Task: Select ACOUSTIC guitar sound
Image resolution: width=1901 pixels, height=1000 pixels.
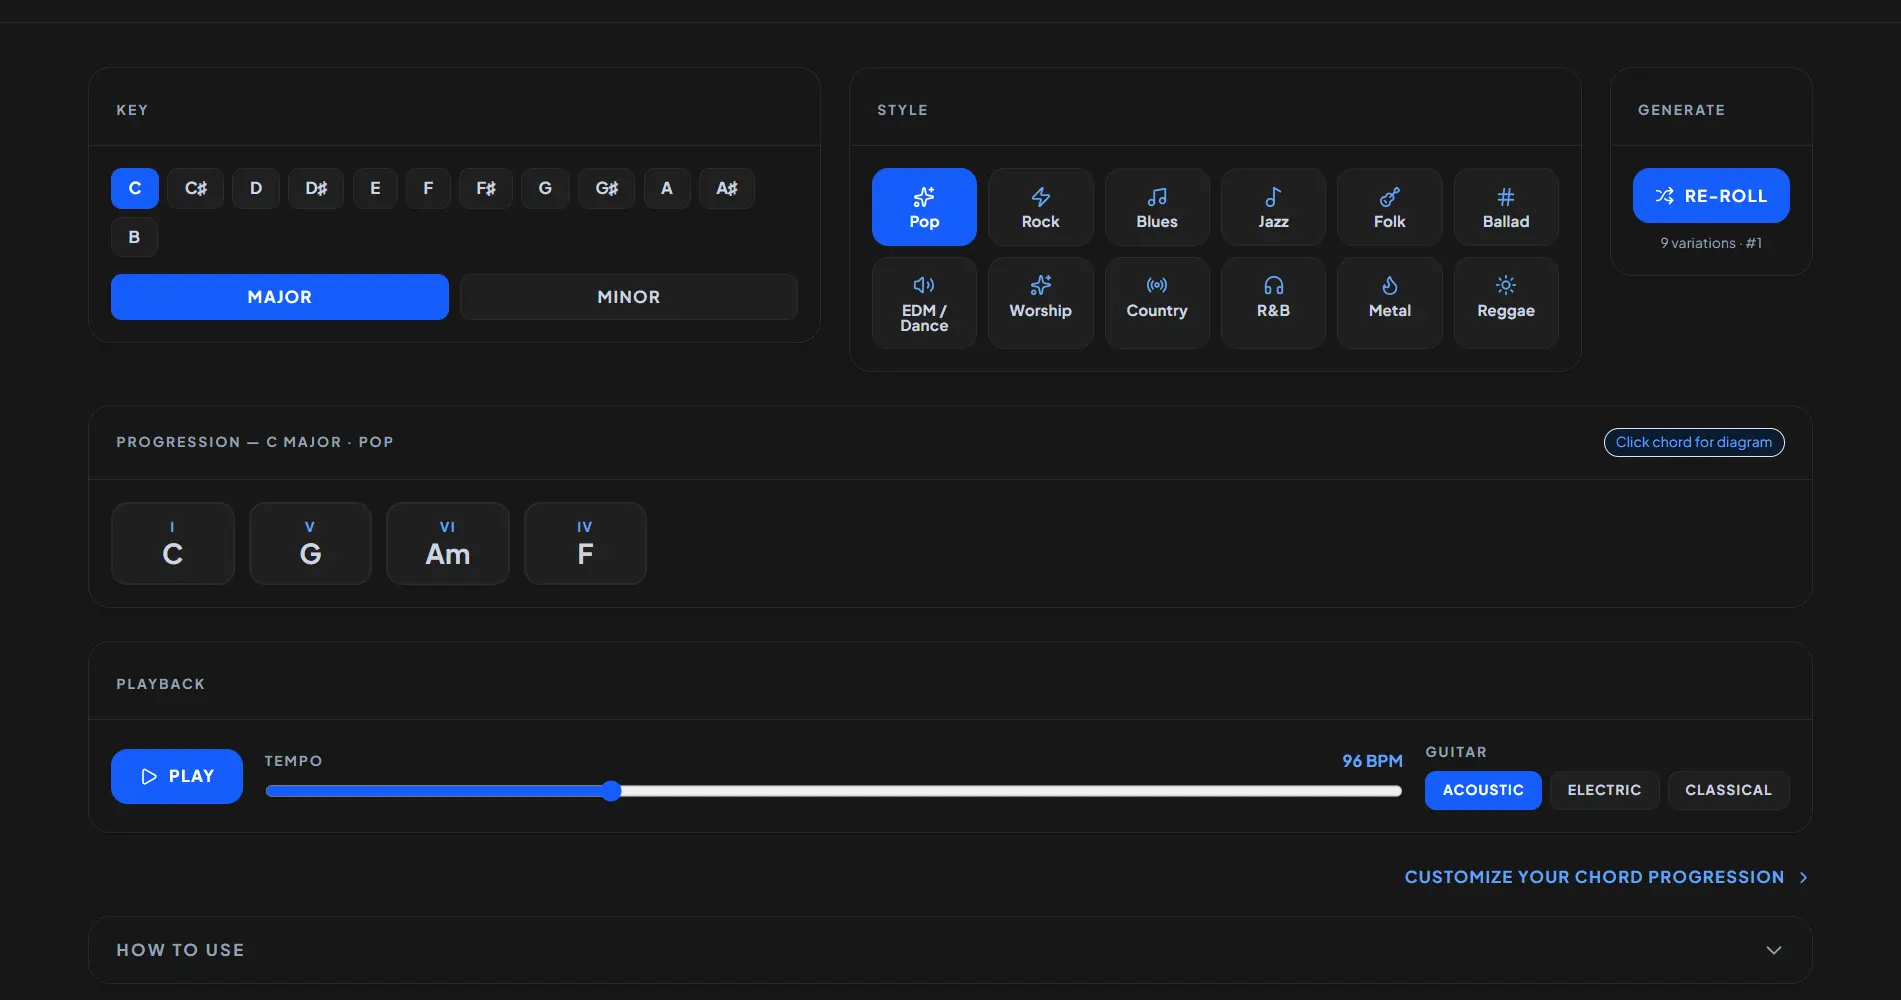Action: (1483, 790)
